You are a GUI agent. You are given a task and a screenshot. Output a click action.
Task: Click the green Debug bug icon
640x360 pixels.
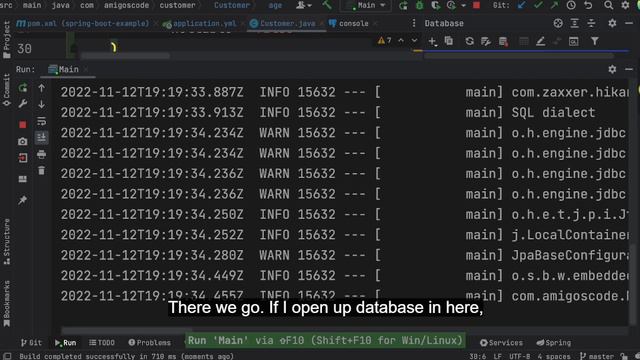[x=420, y=5]
